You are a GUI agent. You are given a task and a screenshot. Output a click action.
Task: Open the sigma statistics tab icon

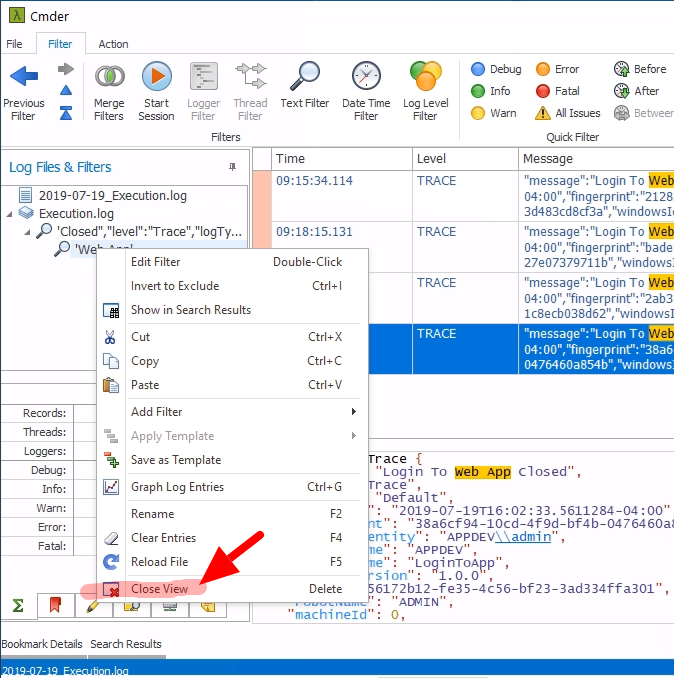pyautogui.click(x=18, y=605)
